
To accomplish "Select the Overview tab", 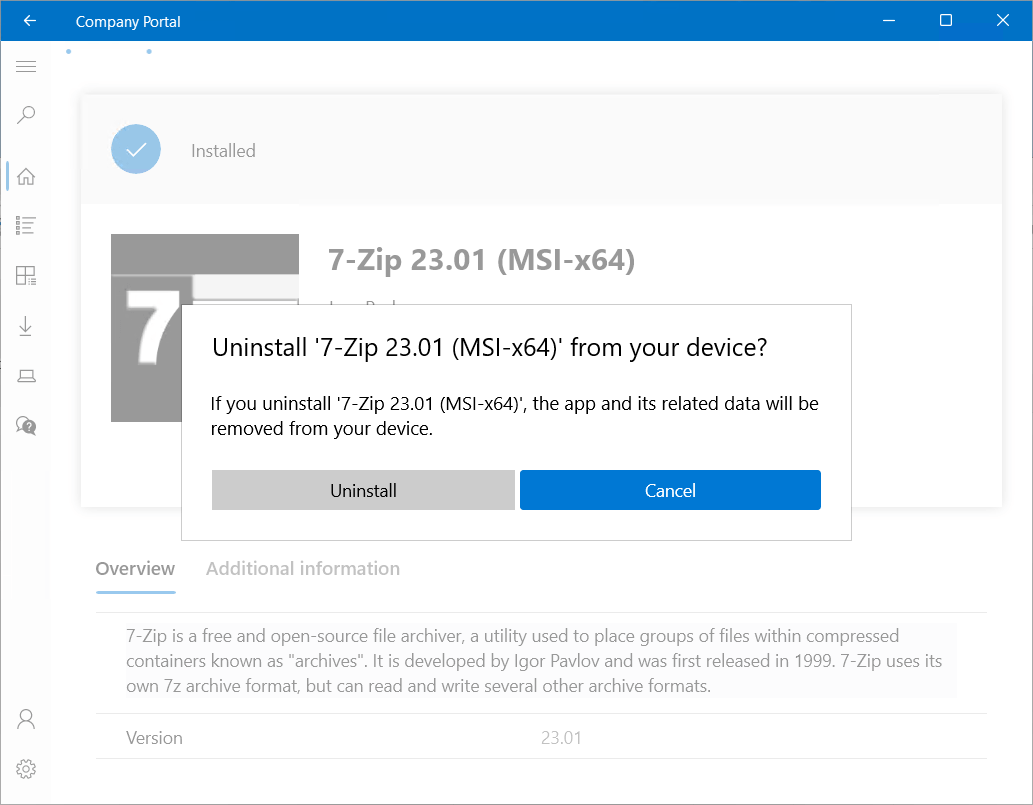I will coord(135,568).
